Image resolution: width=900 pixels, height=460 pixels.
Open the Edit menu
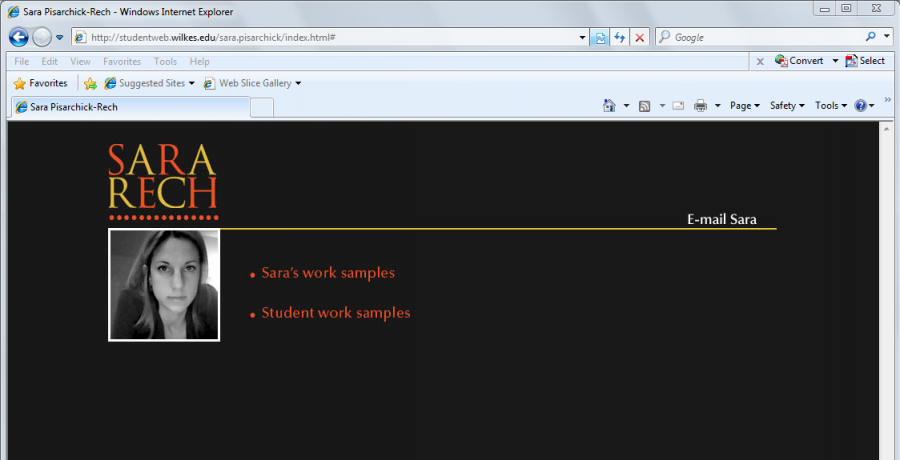tap(49, 61)
